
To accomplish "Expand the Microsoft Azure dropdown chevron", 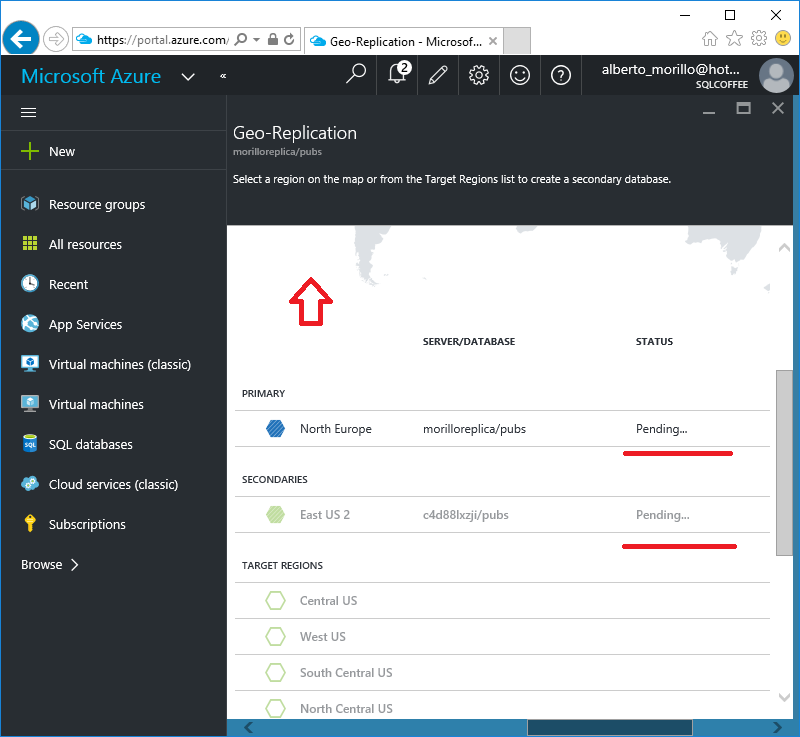I will point(188,77).
